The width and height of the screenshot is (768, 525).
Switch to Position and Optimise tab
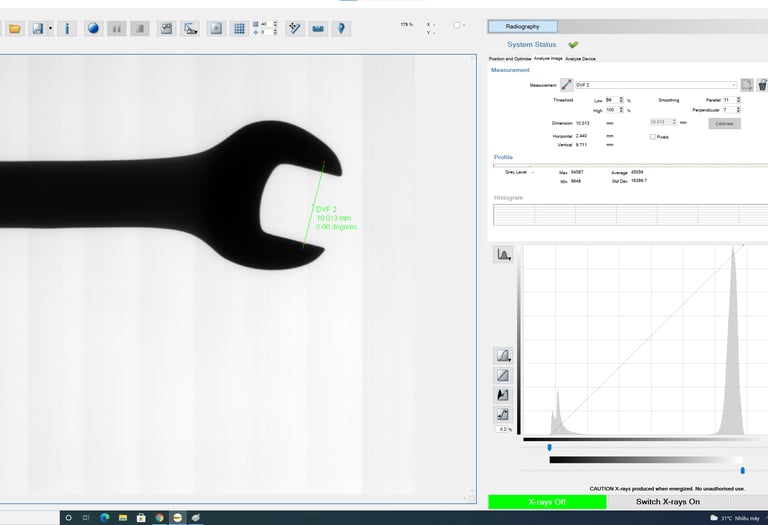click(509, 59)
